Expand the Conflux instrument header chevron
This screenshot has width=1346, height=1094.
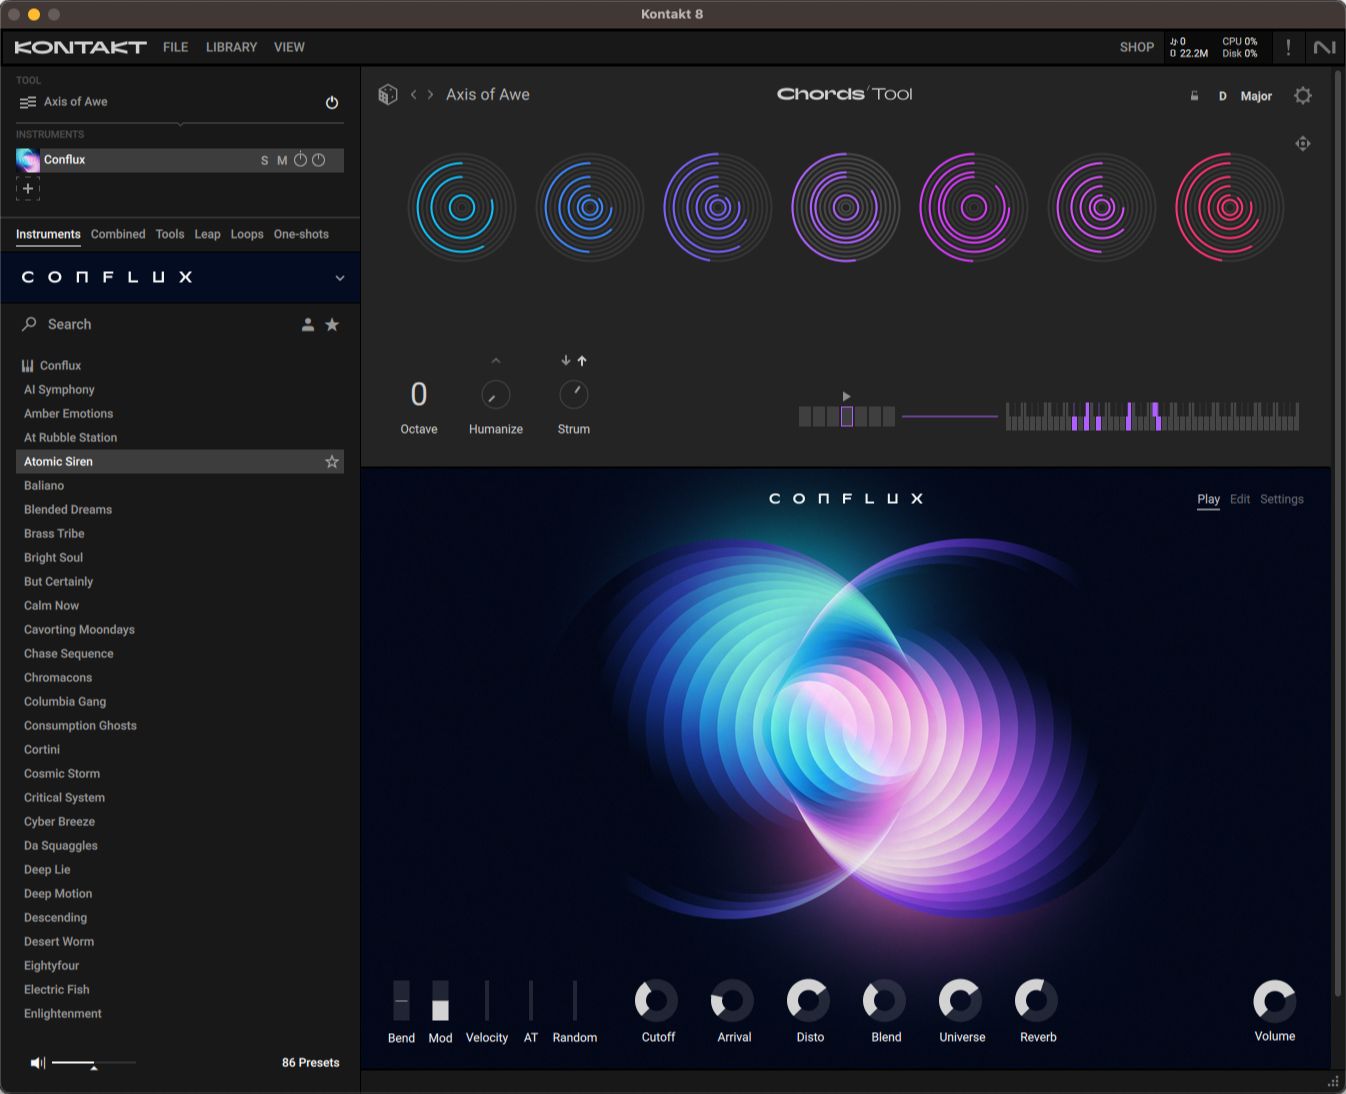[339, 278]
